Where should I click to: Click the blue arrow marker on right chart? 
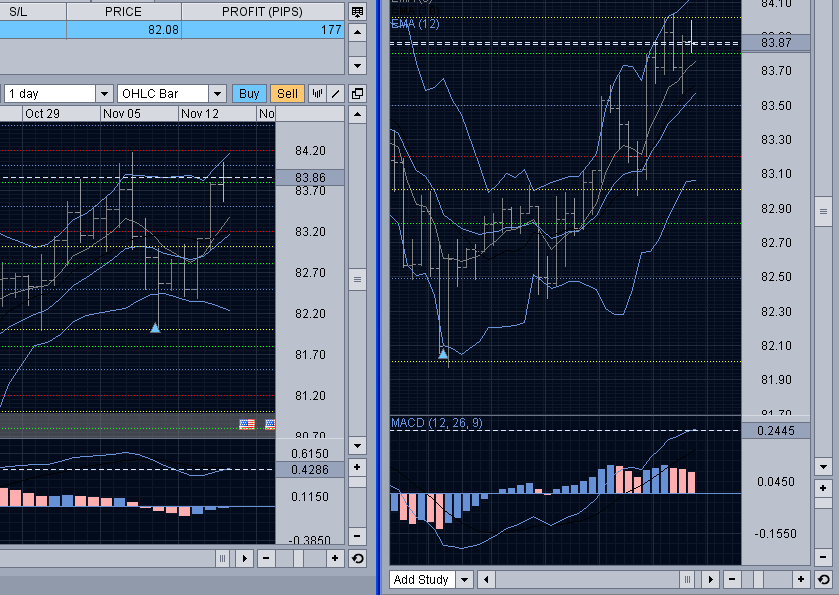pyautogui.click(x=443, y=352)
